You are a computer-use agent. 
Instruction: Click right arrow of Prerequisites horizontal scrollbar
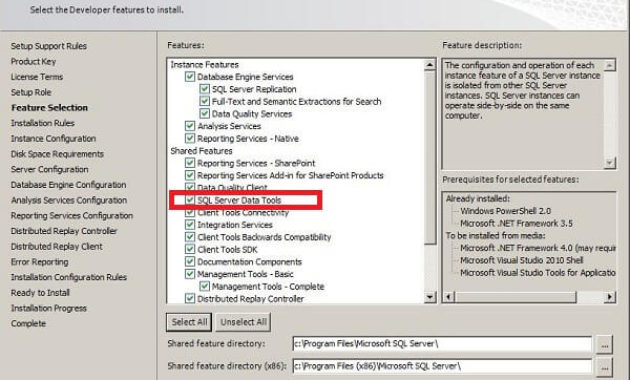(x=610, y=297)
